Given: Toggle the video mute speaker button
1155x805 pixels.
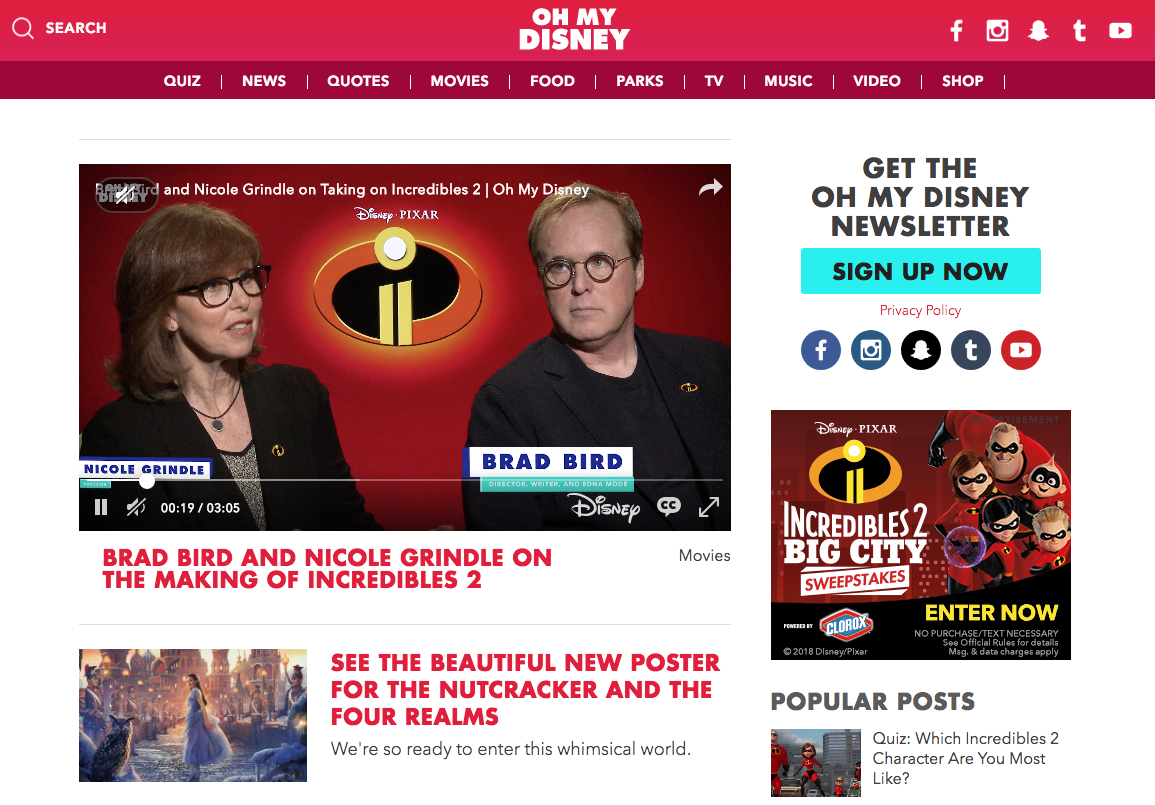Looking at the screenshot, I should (x=136, y=507).
